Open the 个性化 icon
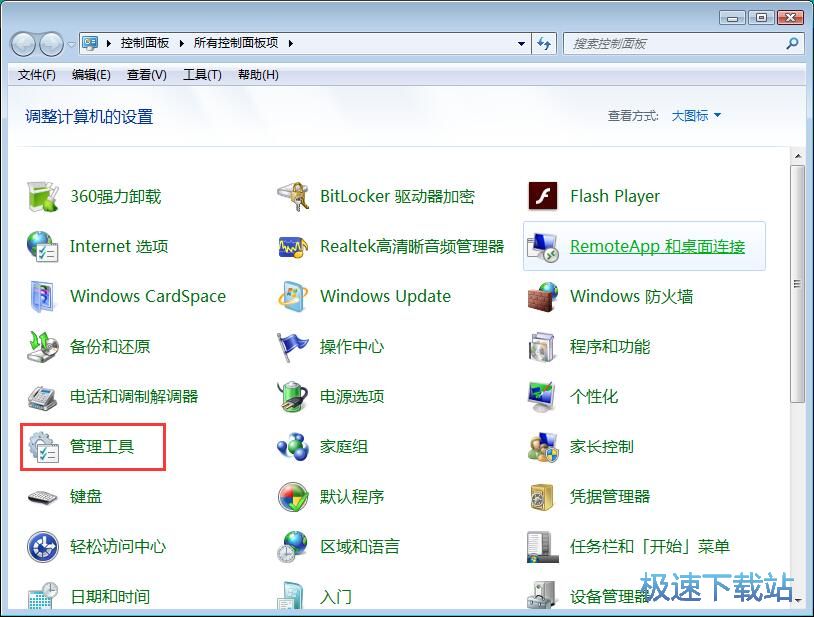The image size is (814, 617). pyautogui.click(x=542, y=396)
